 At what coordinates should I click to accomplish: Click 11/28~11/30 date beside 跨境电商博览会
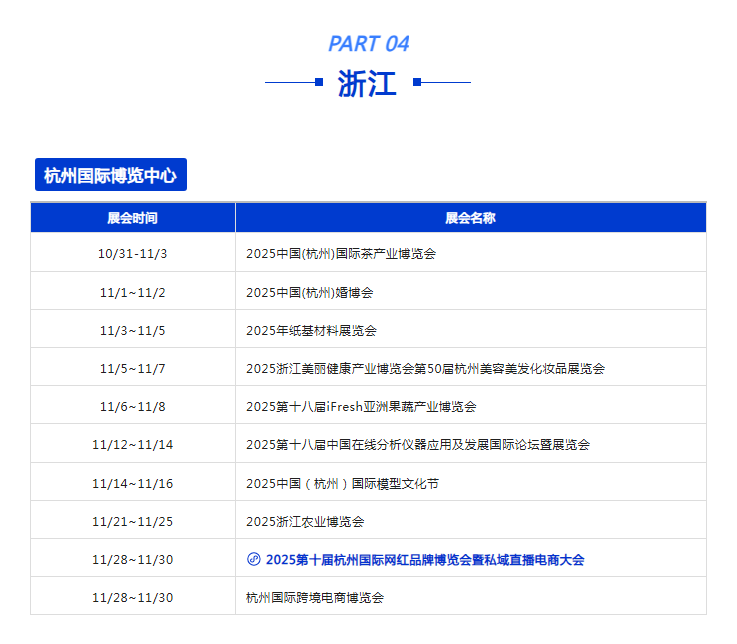click(x=133, y=598)
